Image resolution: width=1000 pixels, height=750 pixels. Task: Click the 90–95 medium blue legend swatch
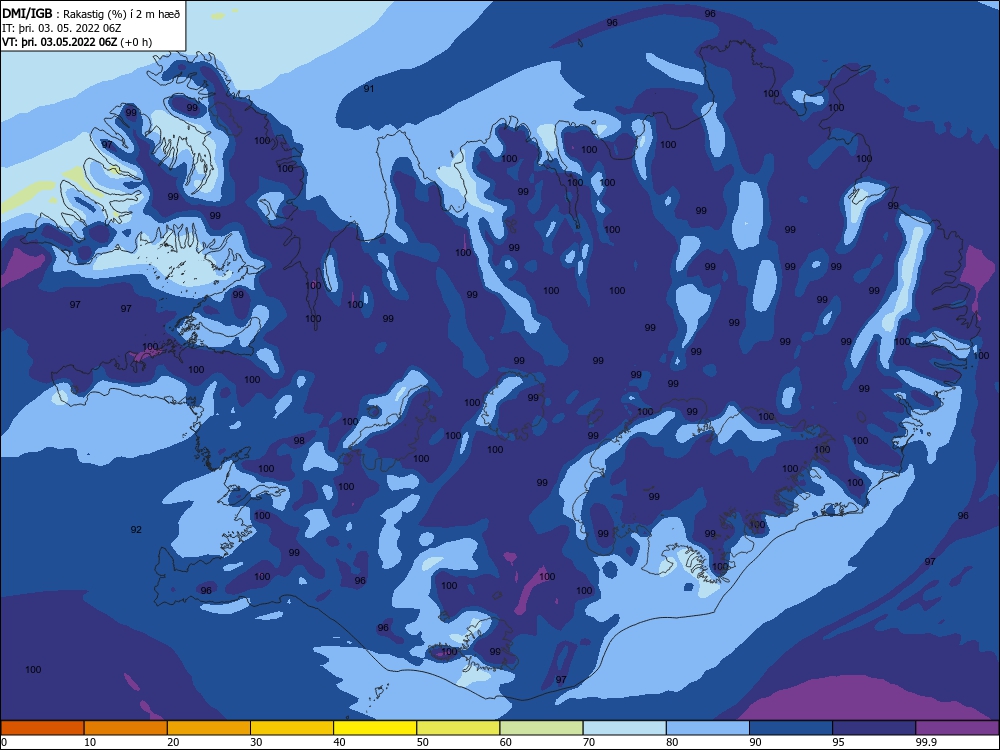[791, 728]
